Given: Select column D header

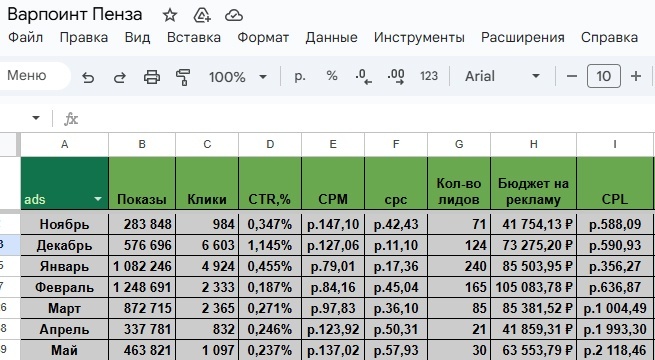Looking at the screenshot, I should [x=270, y=145].
